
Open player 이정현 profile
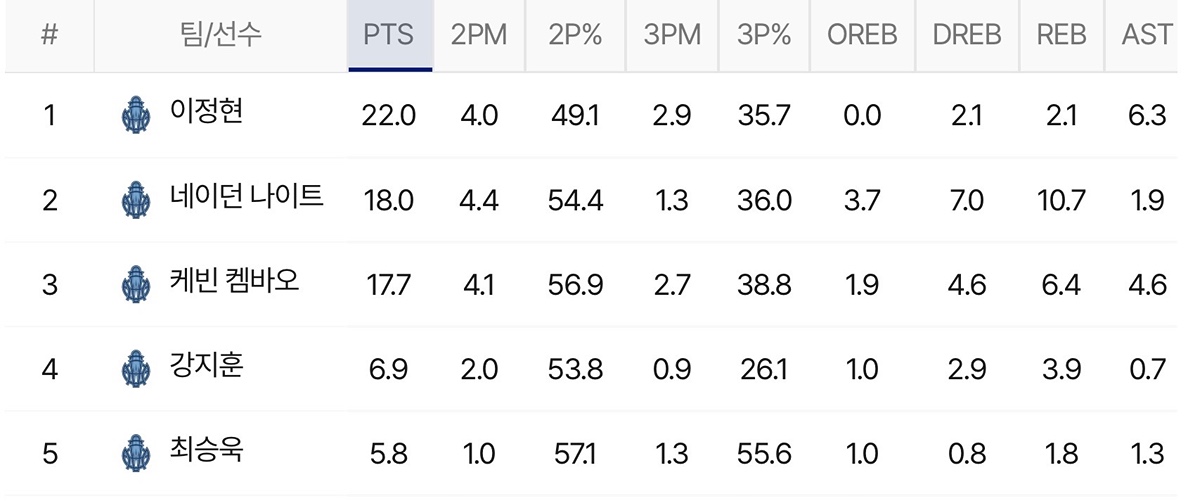click(x=206, y=111)
